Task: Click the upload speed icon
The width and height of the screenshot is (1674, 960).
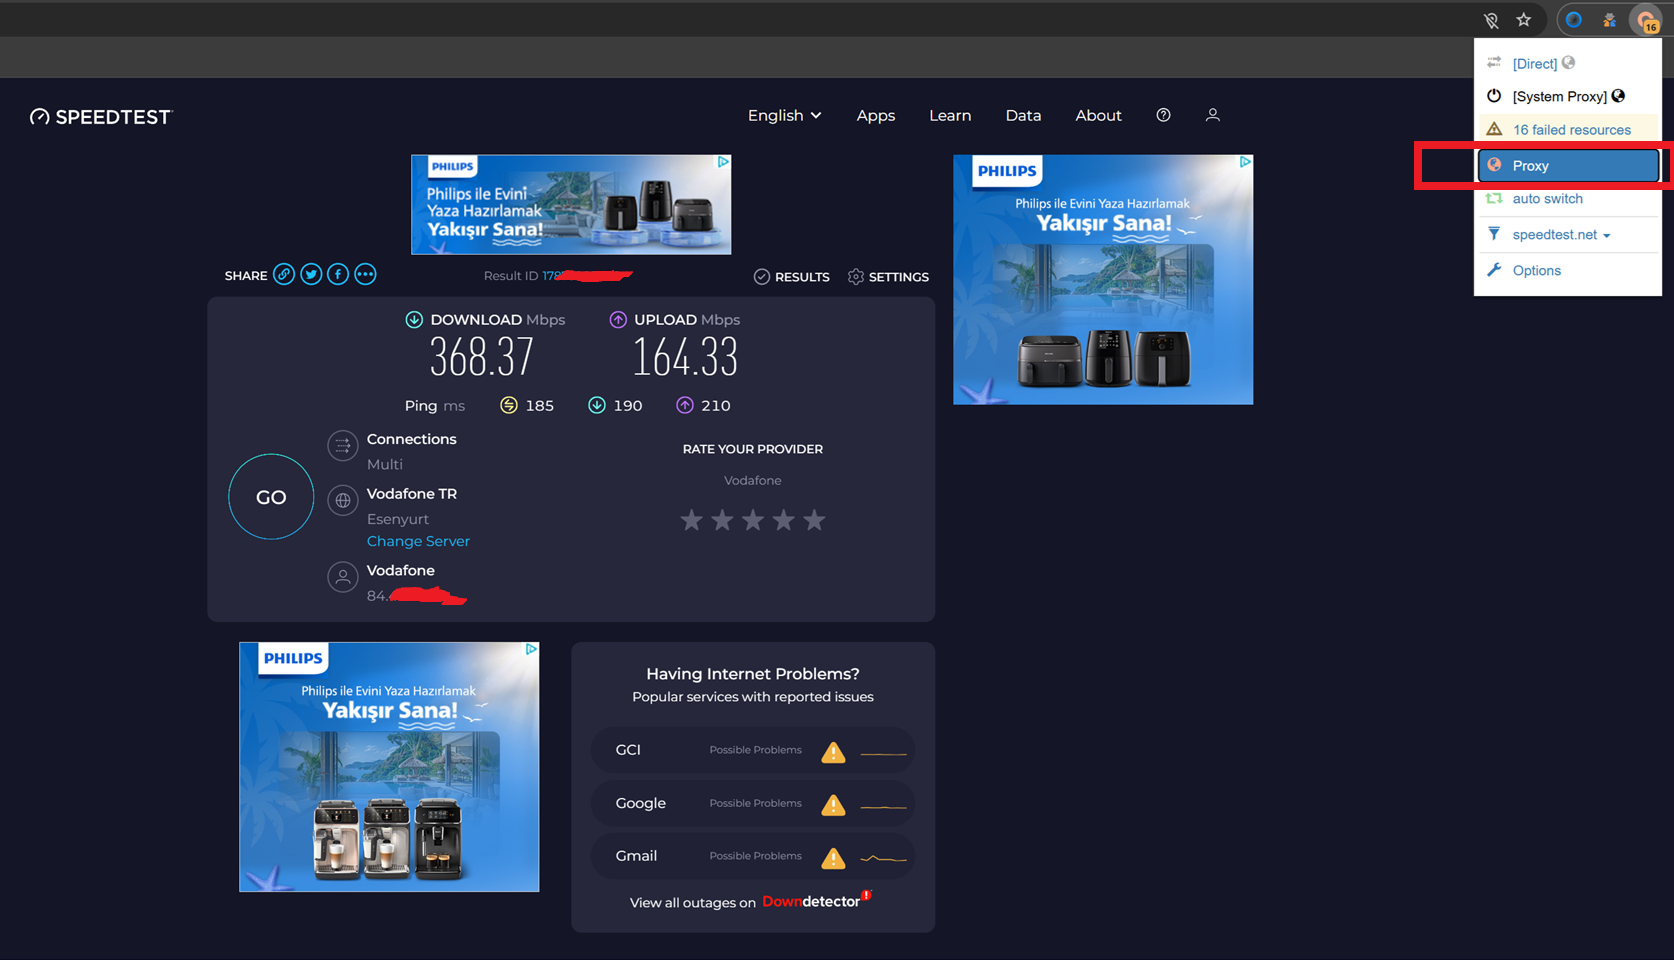Action: pos(618,320)
